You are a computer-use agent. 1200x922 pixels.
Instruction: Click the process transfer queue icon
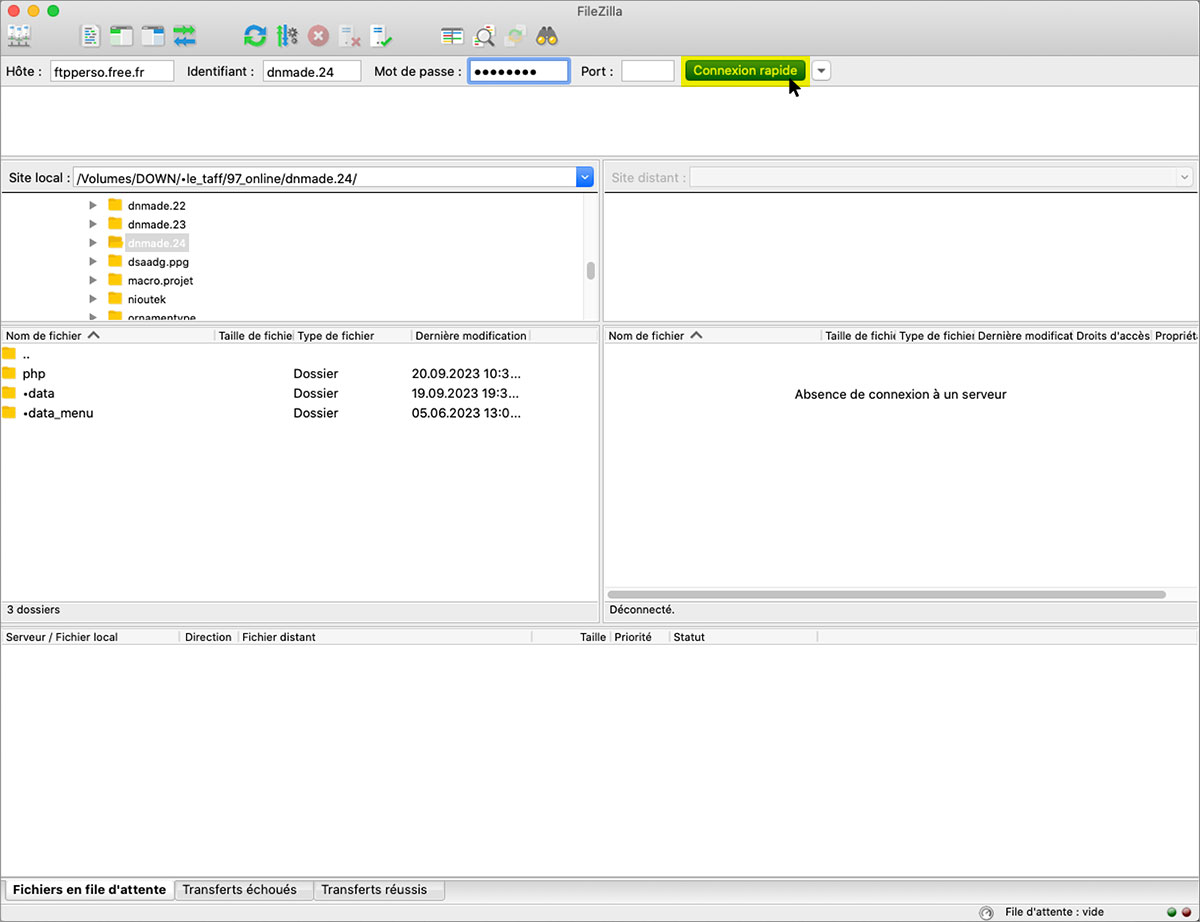tap(287, 36)
